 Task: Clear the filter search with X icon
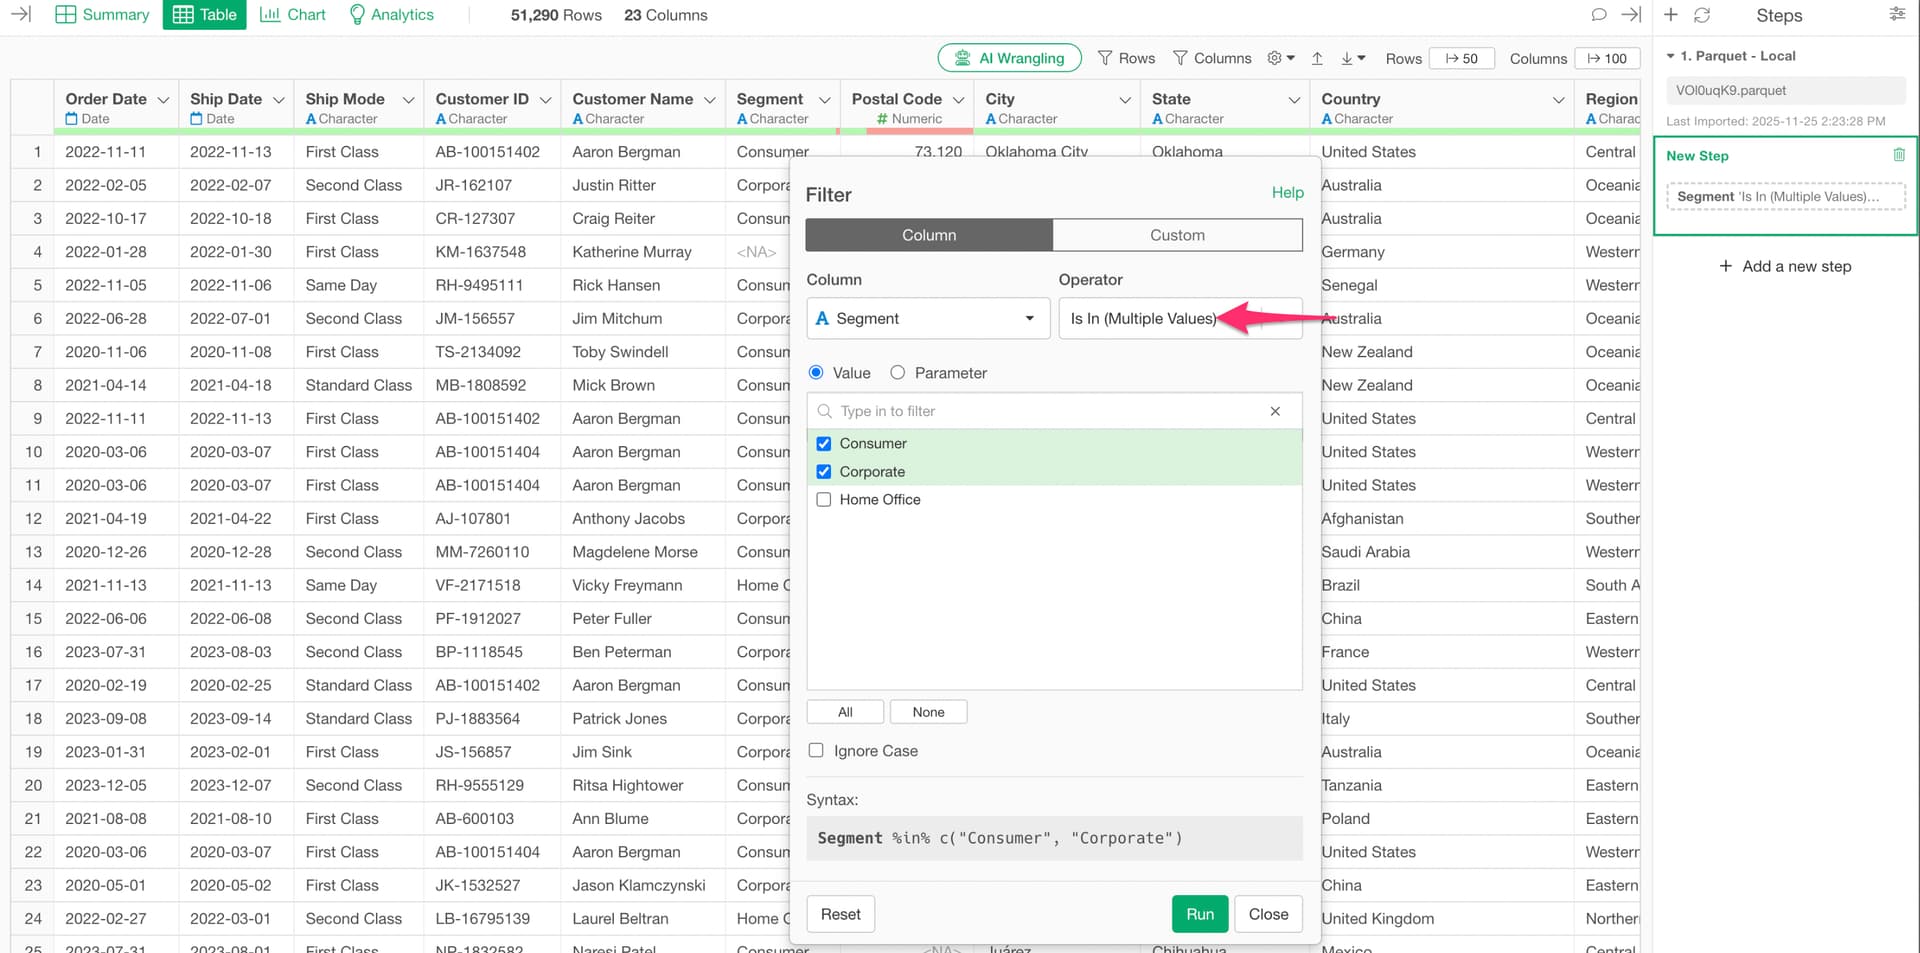tap(1275, 411)
